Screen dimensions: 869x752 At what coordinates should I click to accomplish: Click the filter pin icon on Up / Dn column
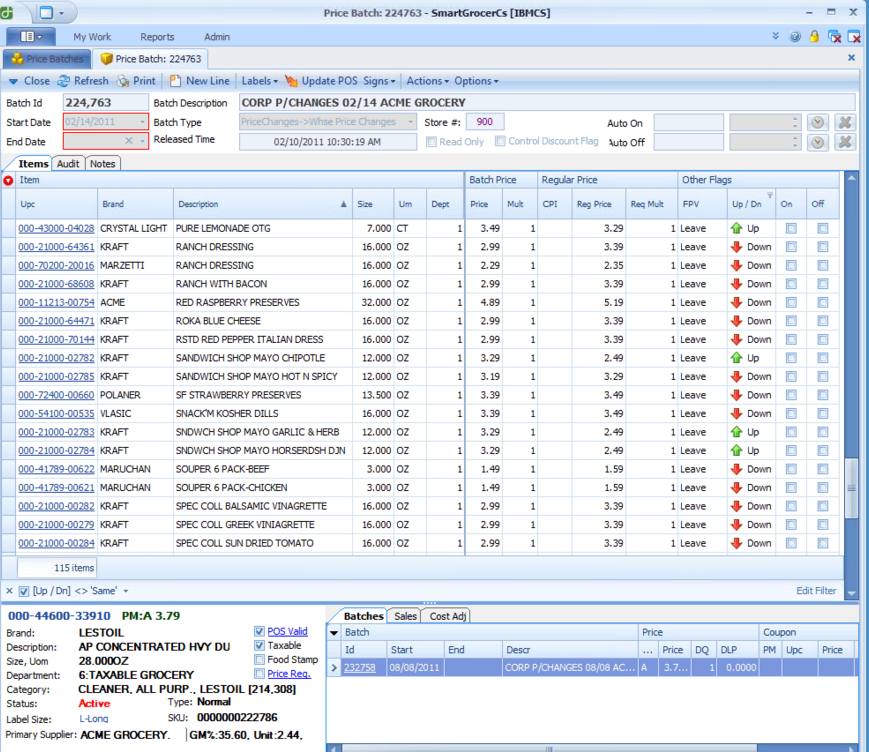pos(770,195)
